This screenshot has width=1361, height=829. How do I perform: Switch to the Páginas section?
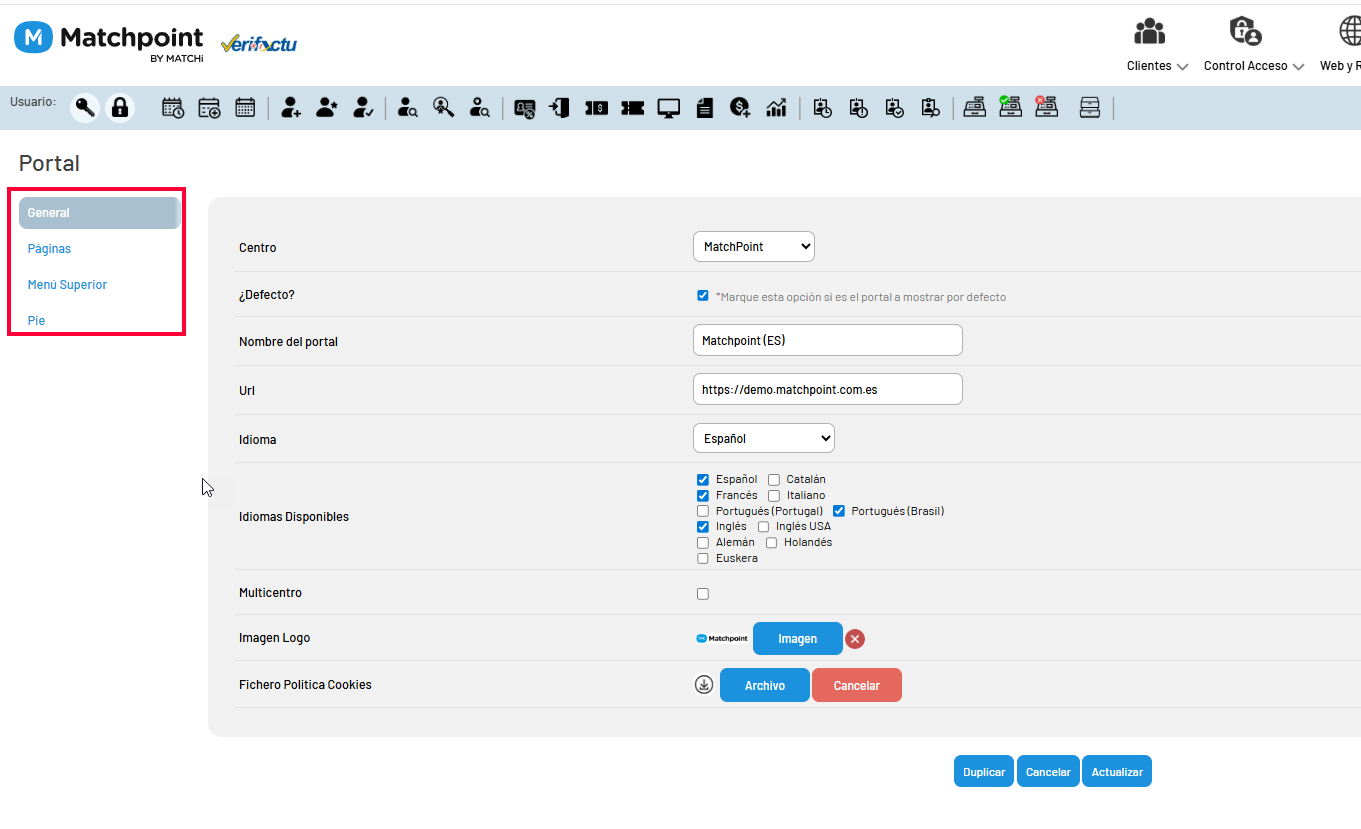pyautogui.click(x=49, y=249)
